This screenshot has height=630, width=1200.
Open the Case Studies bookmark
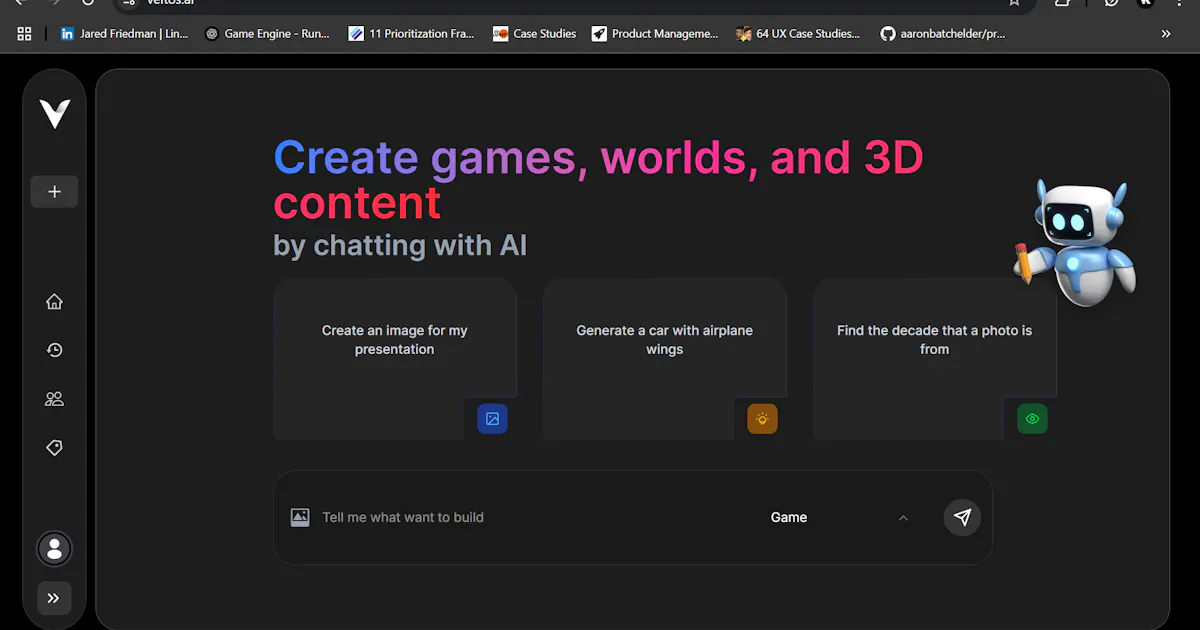535,34
